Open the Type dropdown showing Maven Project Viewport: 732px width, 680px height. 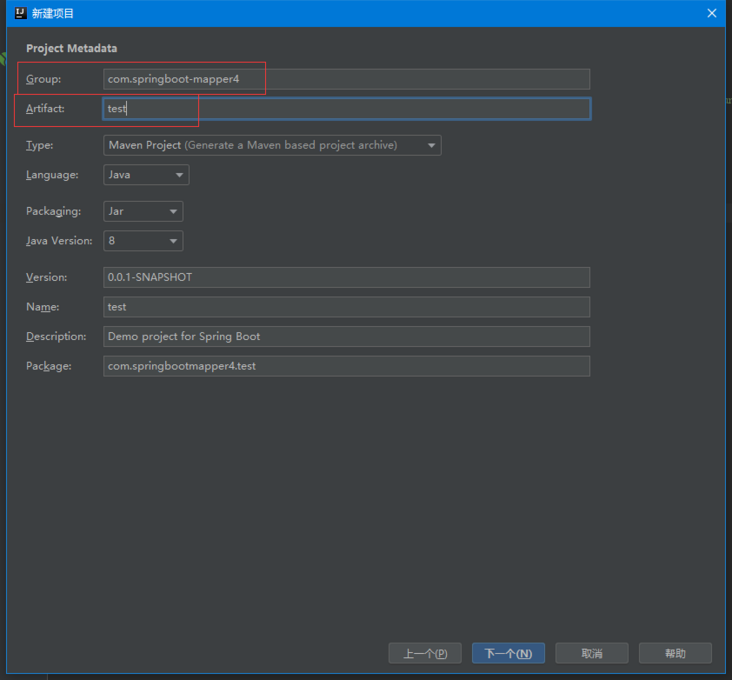coord(272,145)
